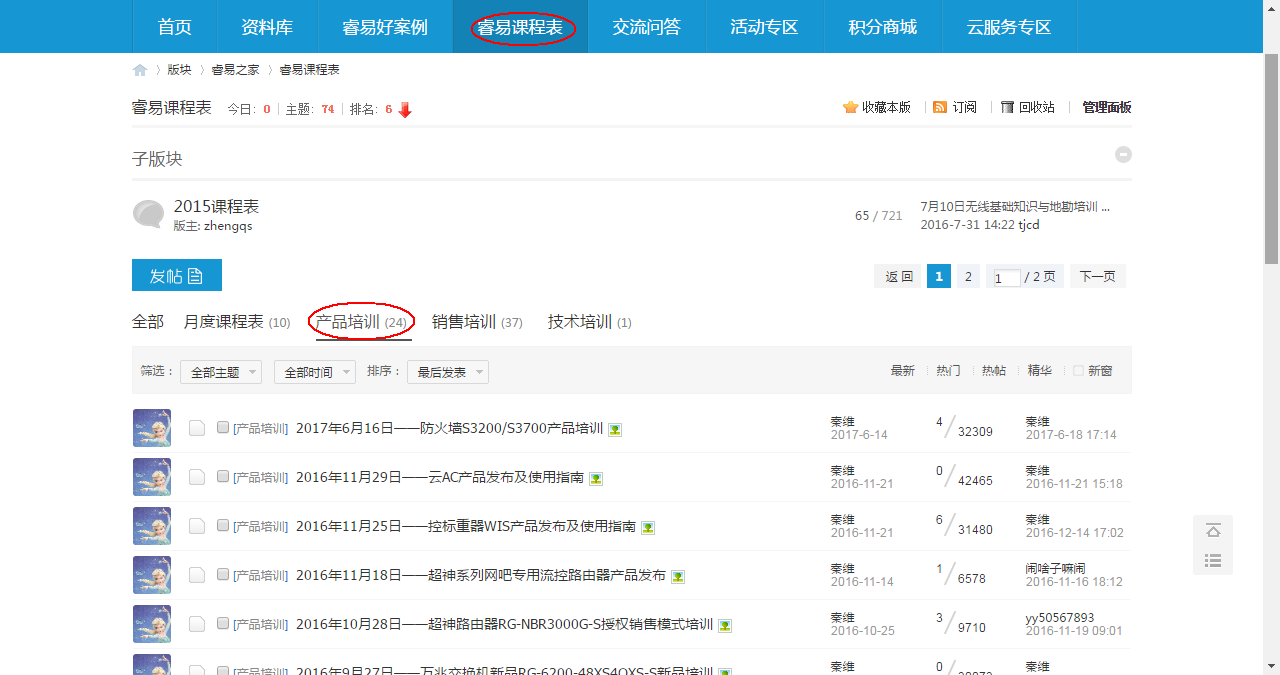Click the floating list icon below back-to-top
Screen dimensions: 1280x675
(1213, 560)
